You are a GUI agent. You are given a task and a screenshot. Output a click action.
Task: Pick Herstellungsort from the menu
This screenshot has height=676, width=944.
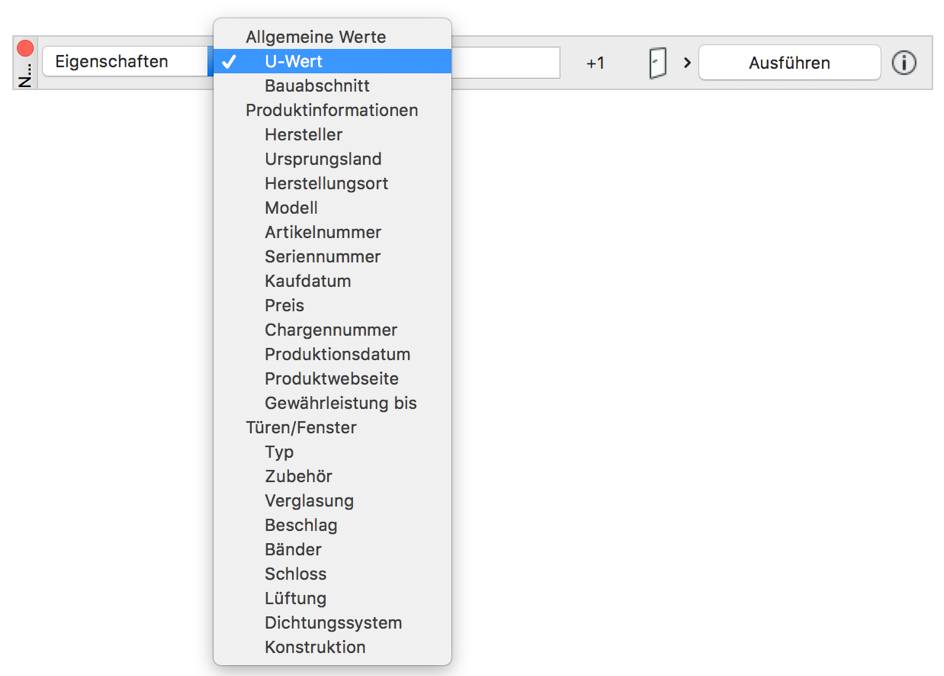(x=332, y=183)
